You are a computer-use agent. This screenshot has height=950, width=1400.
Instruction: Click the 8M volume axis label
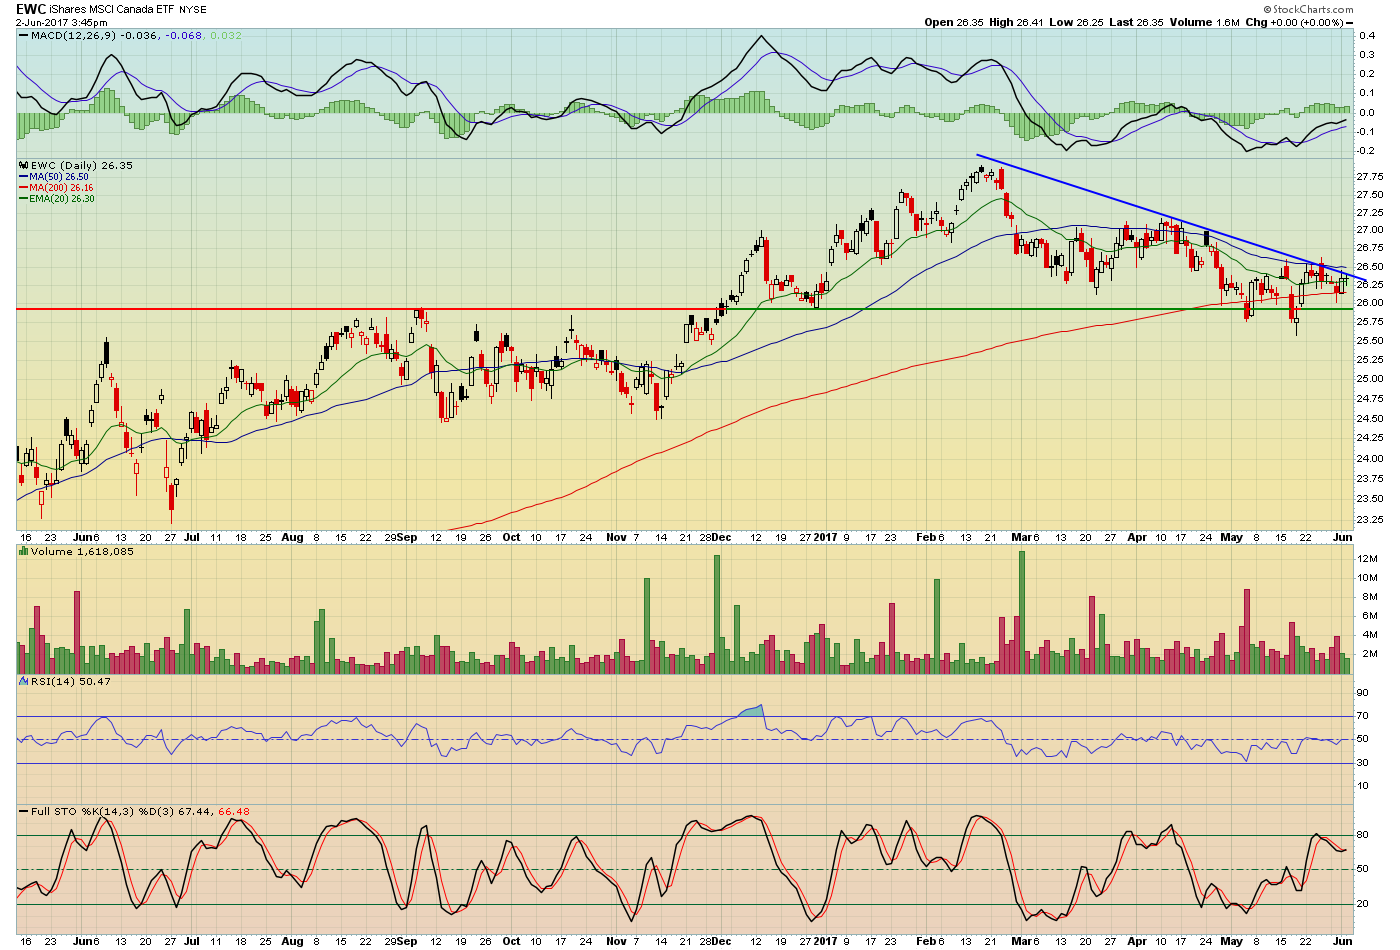[x=1368, y=597]
